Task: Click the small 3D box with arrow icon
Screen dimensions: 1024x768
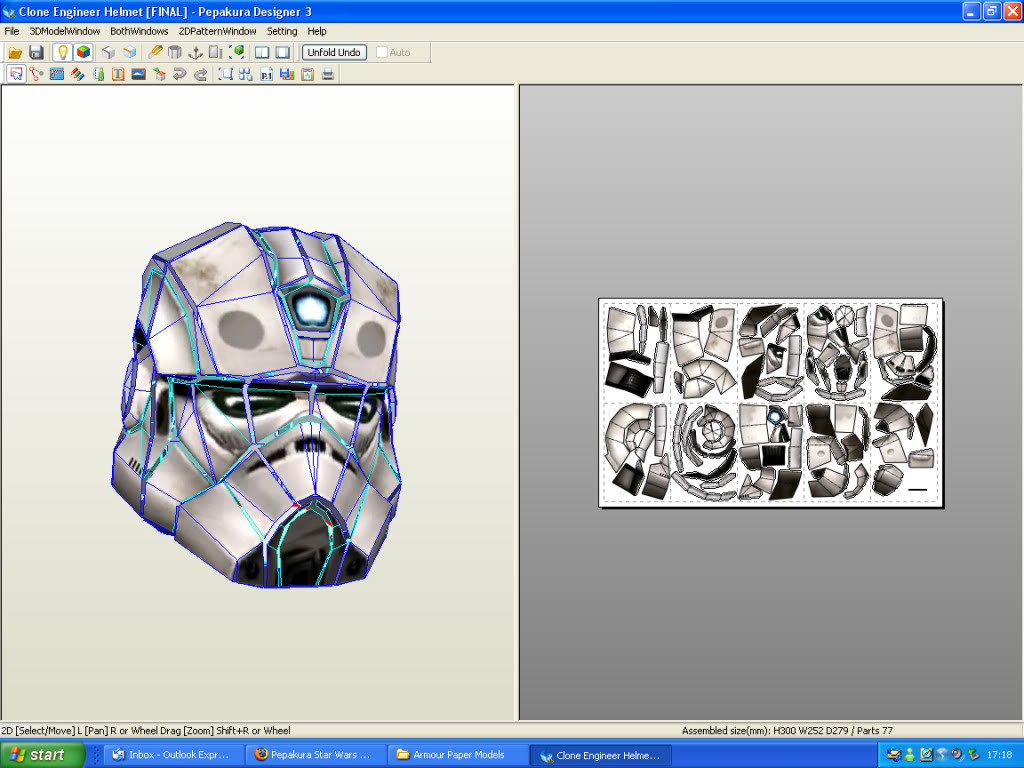Action: click(x=159, y=74)
